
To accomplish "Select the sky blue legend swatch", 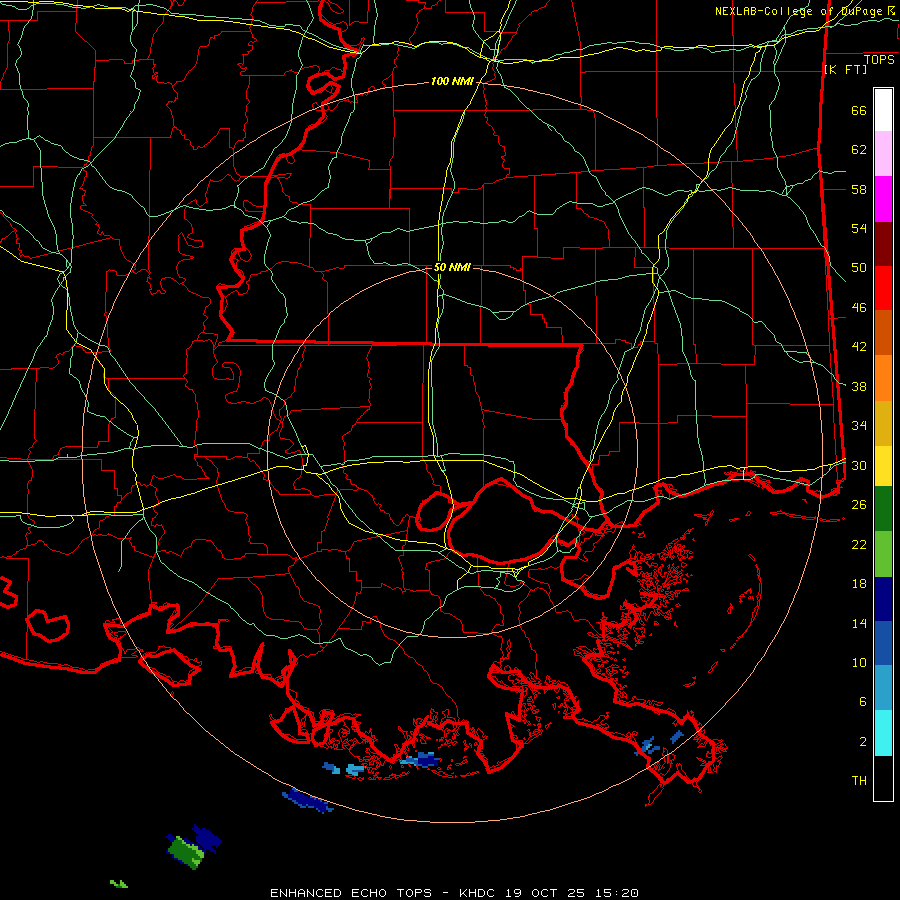I will tap(883, 688).
